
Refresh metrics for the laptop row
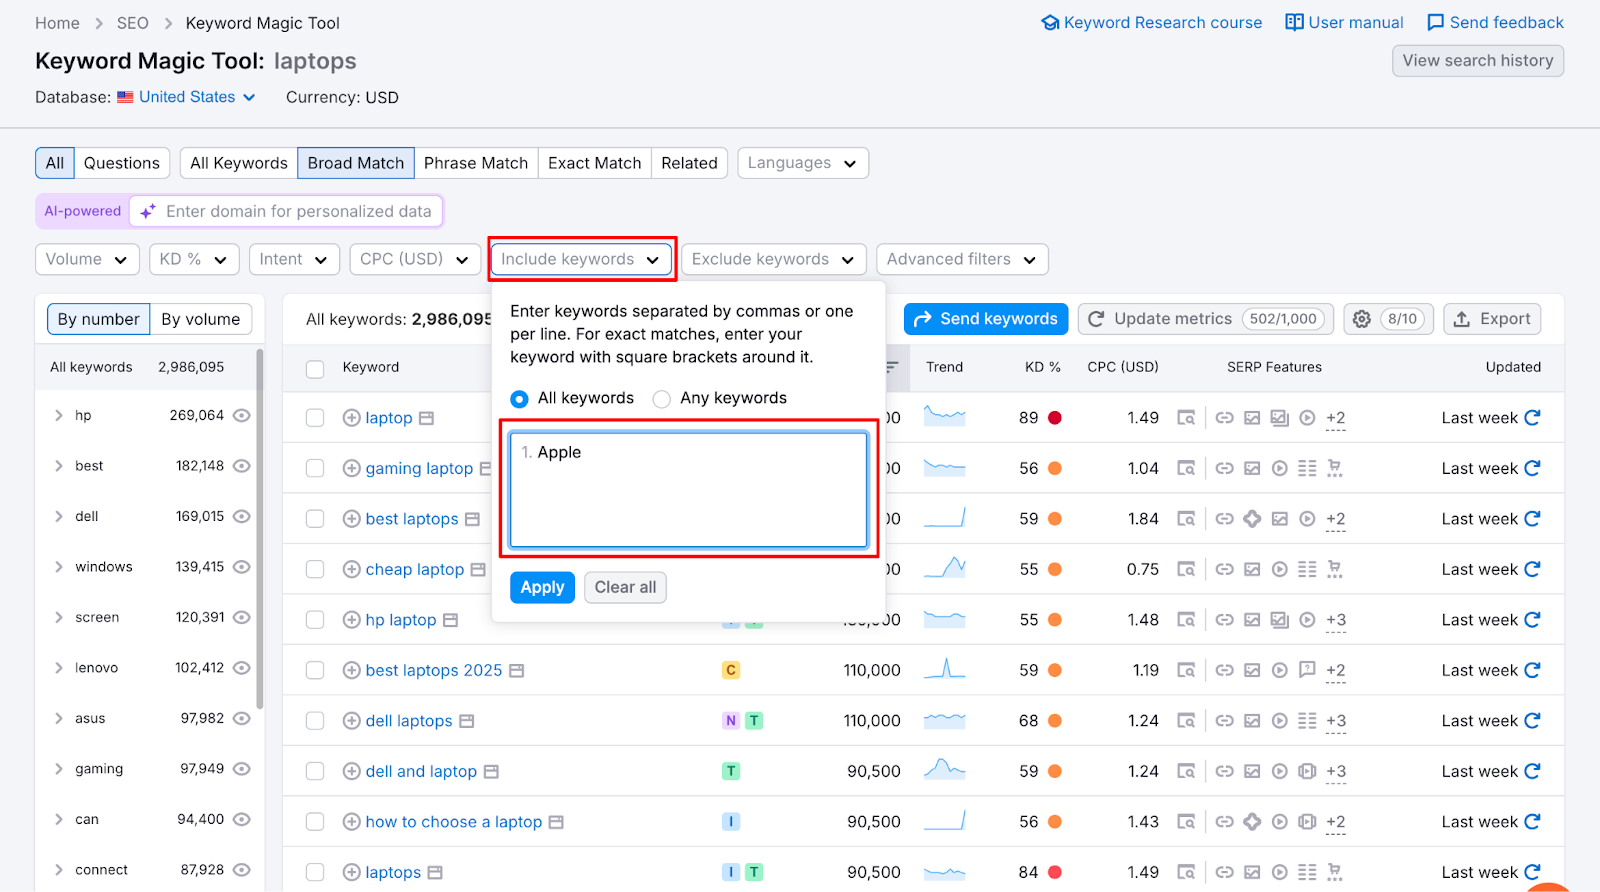(1532, 417)
